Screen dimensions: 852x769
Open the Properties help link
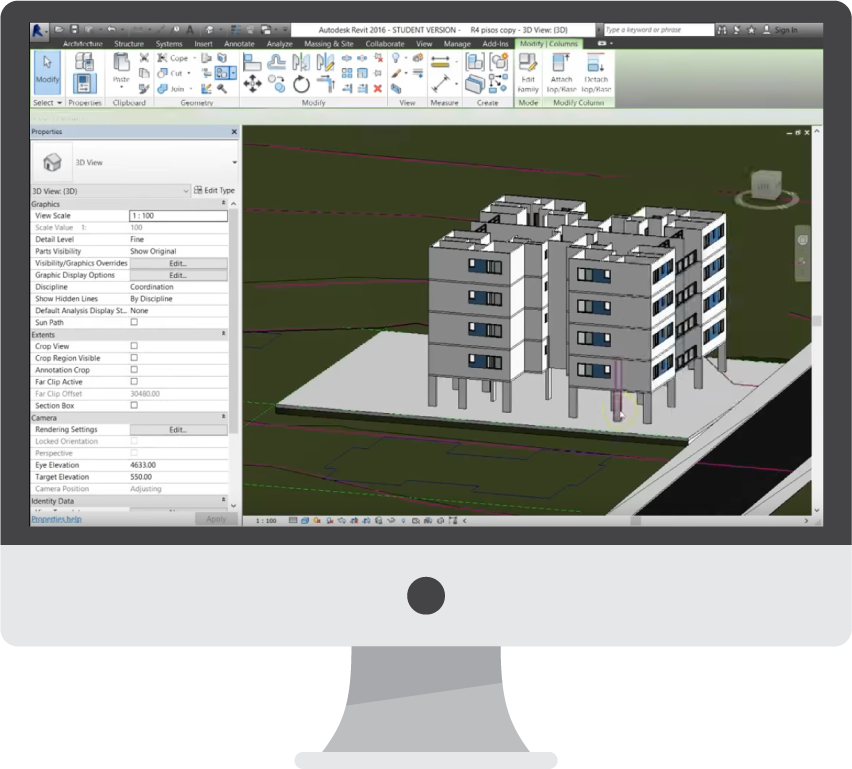(57, 519)
